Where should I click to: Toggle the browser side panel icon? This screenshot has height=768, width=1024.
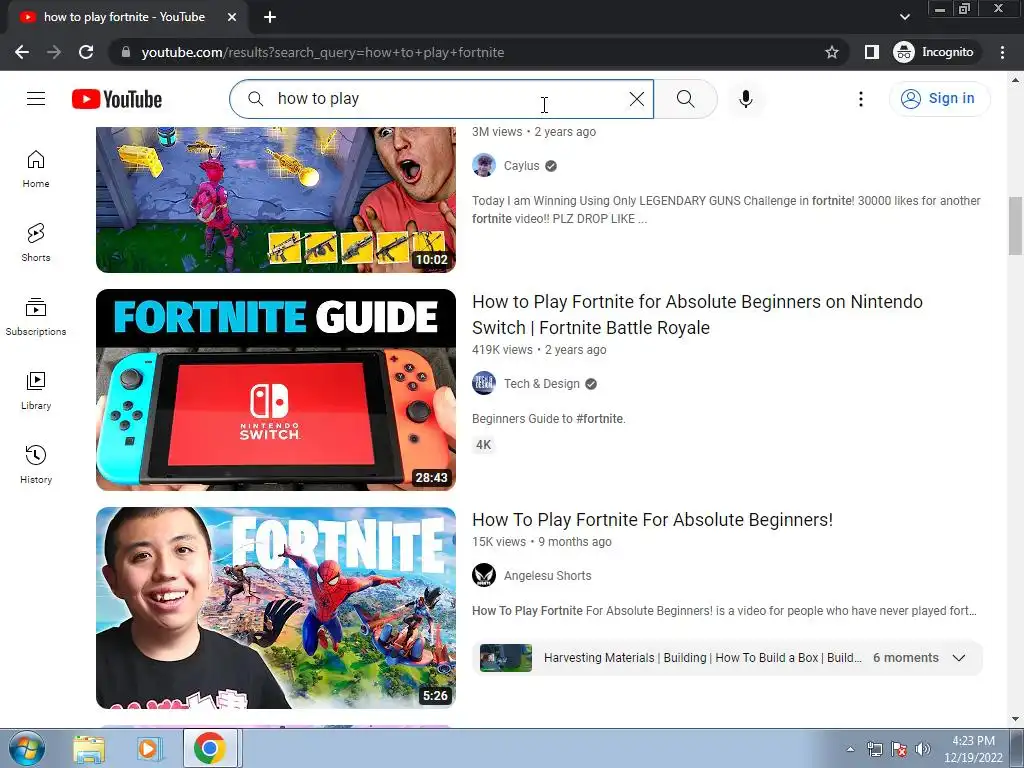871,52
